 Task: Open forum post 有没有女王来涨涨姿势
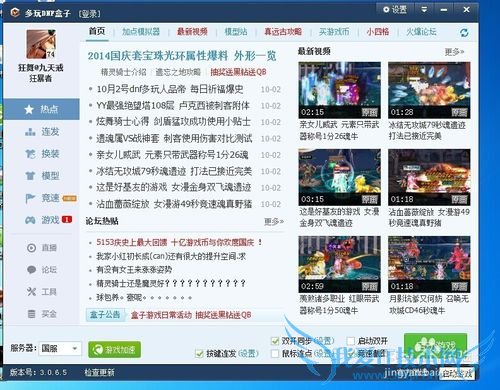click(134, 269)
